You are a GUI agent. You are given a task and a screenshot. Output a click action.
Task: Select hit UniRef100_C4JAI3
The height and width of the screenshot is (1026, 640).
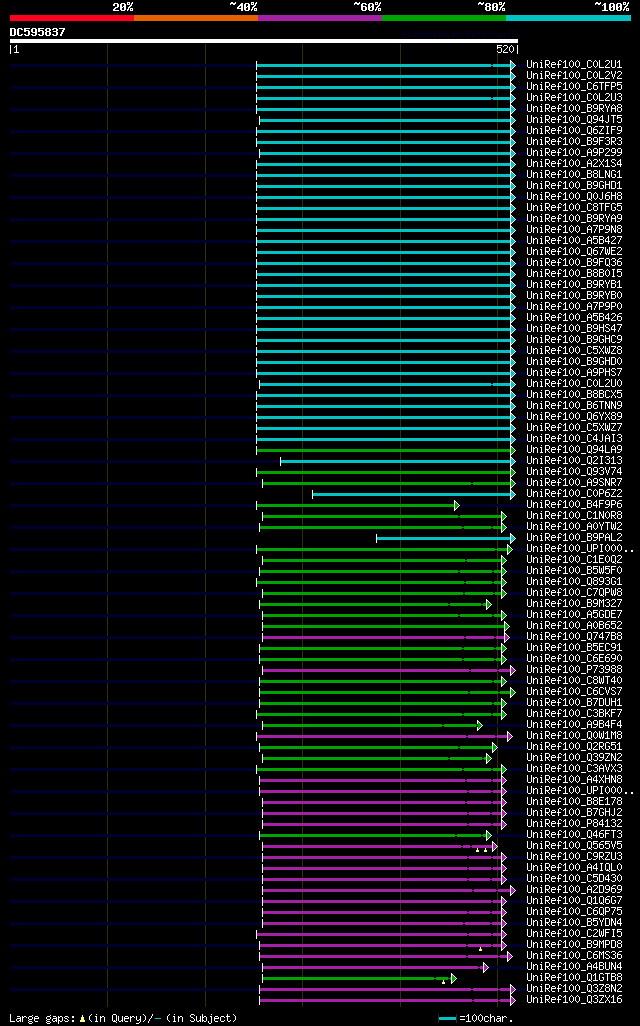pos(574,438)
